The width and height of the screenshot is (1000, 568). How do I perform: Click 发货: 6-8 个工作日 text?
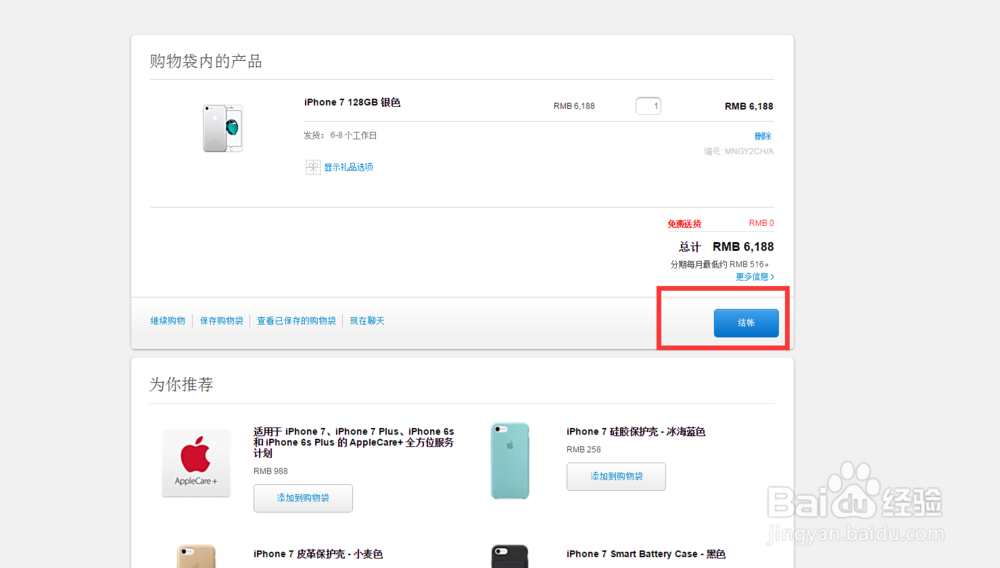340,135
